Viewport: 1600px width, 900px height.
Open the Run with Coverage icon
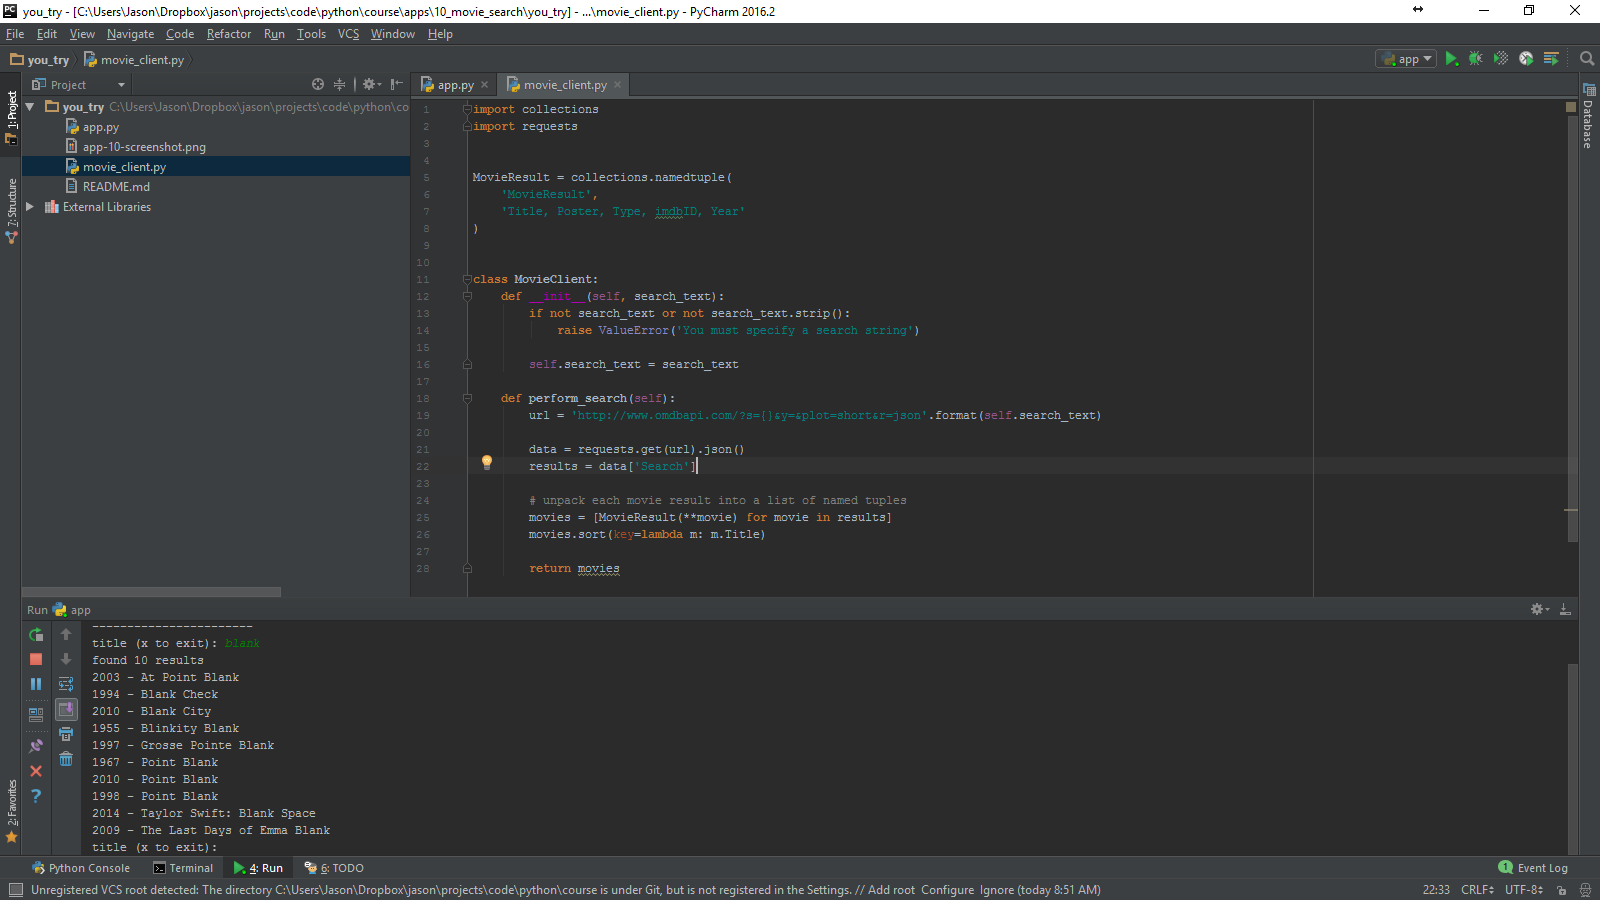1501,58
